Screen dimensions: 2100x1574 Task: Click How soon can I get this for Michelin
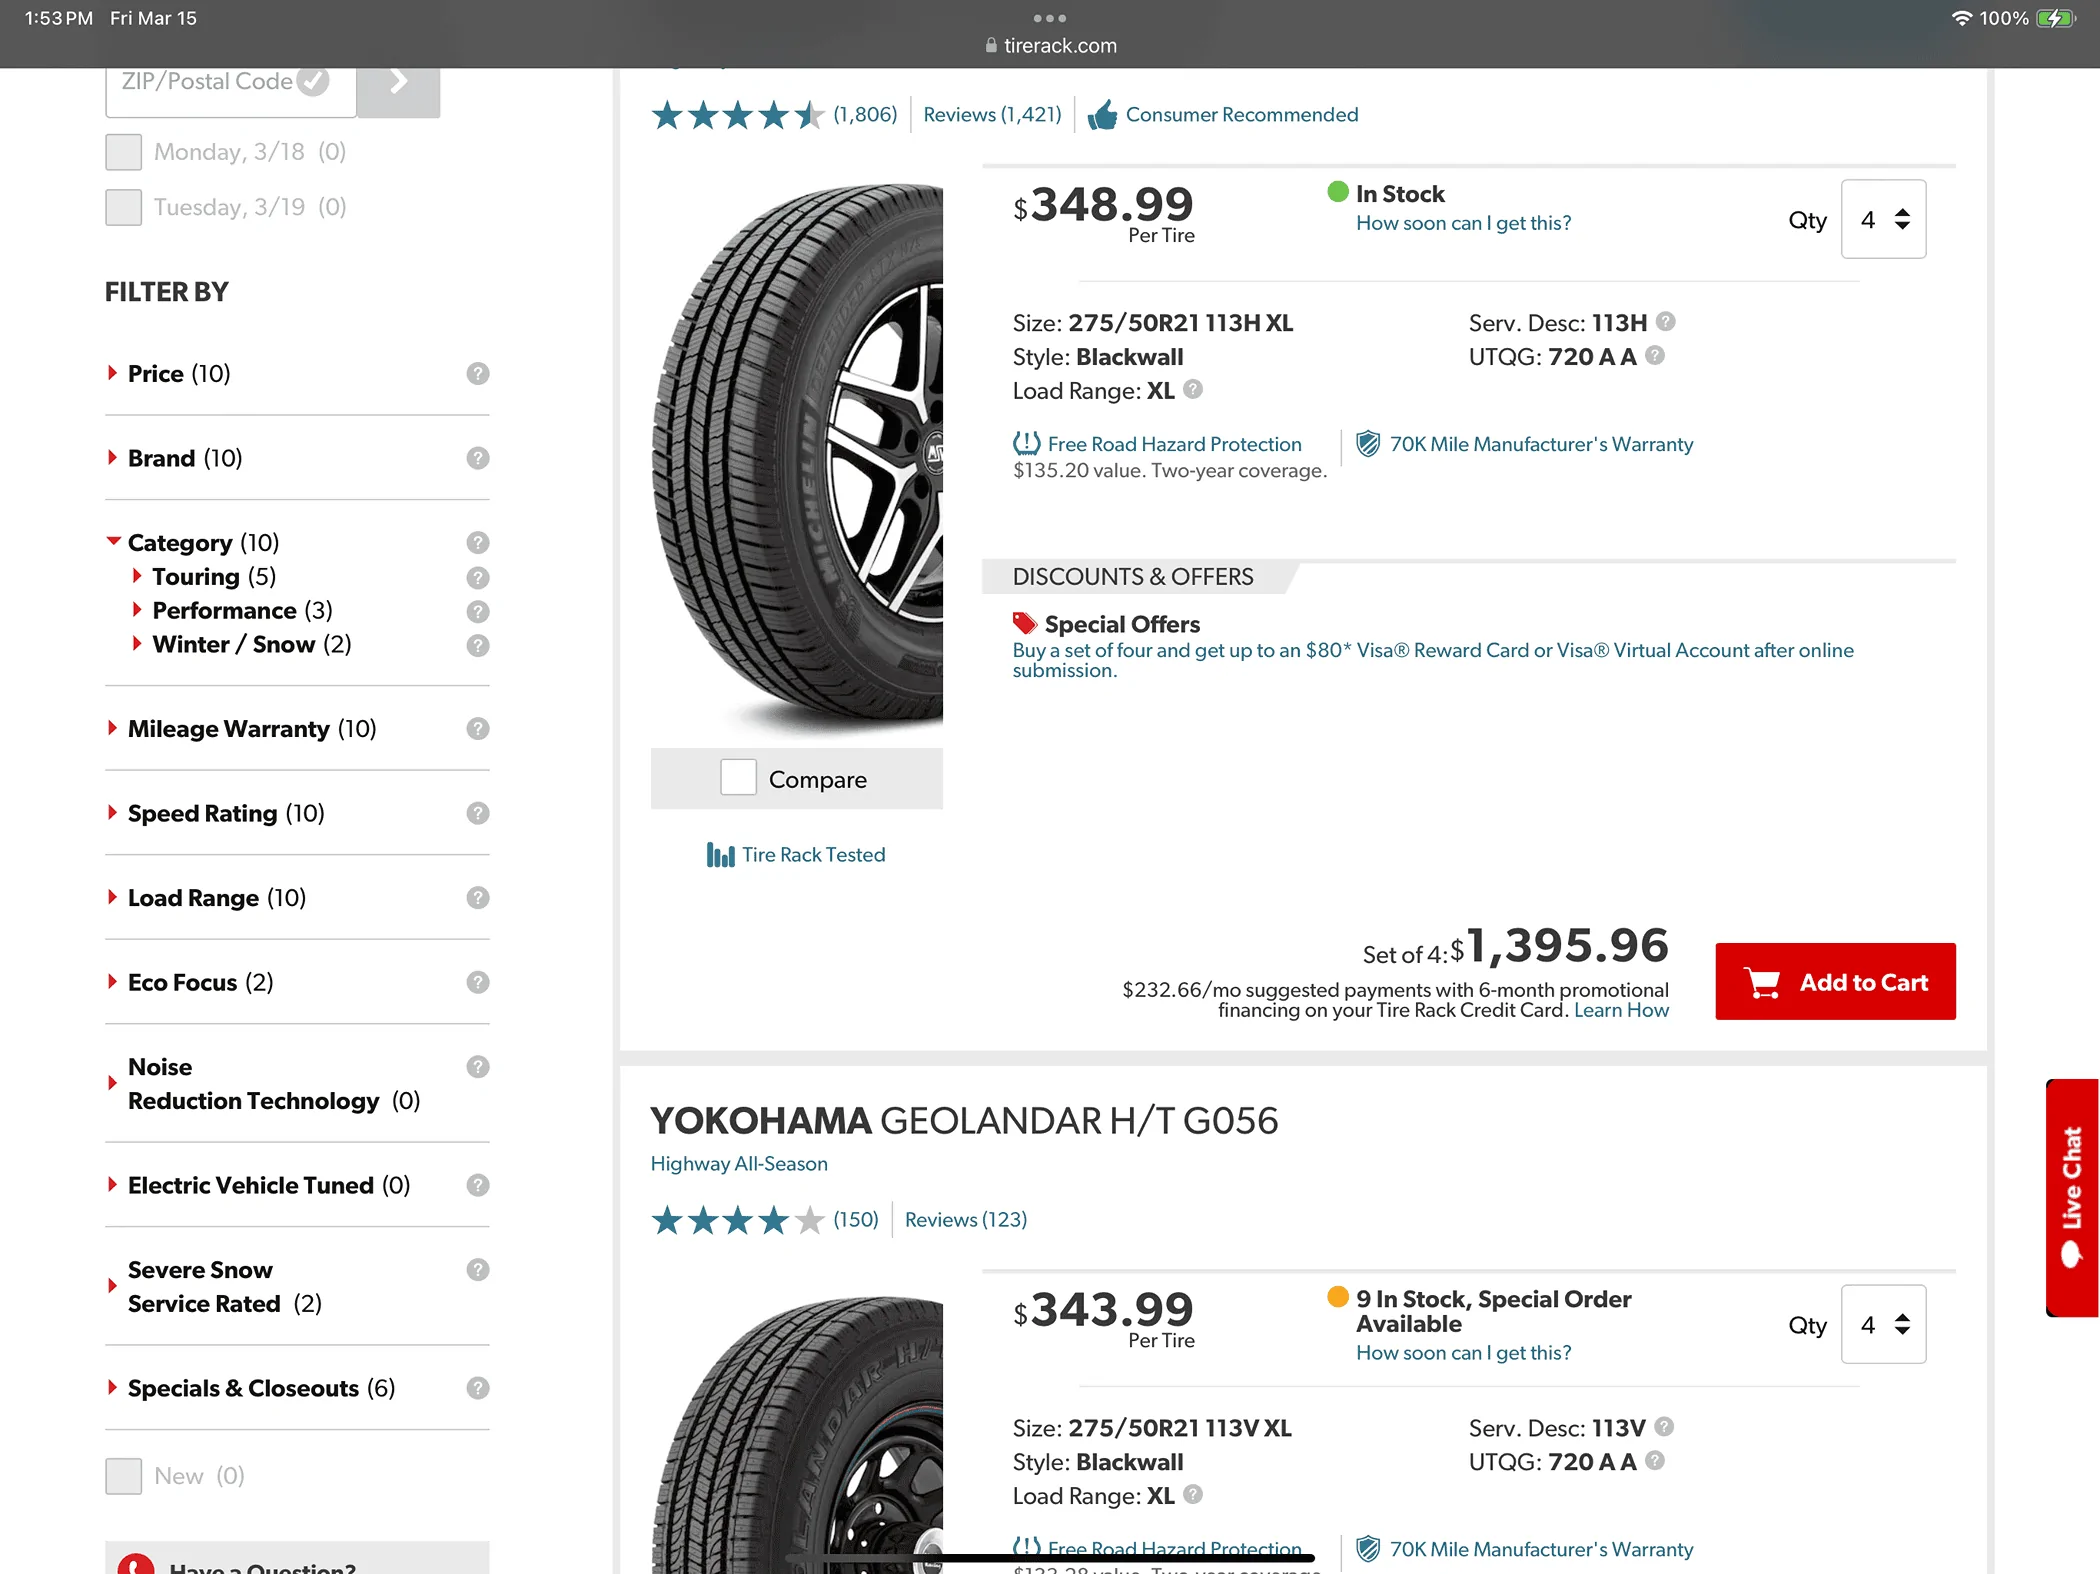point(1463,223)
